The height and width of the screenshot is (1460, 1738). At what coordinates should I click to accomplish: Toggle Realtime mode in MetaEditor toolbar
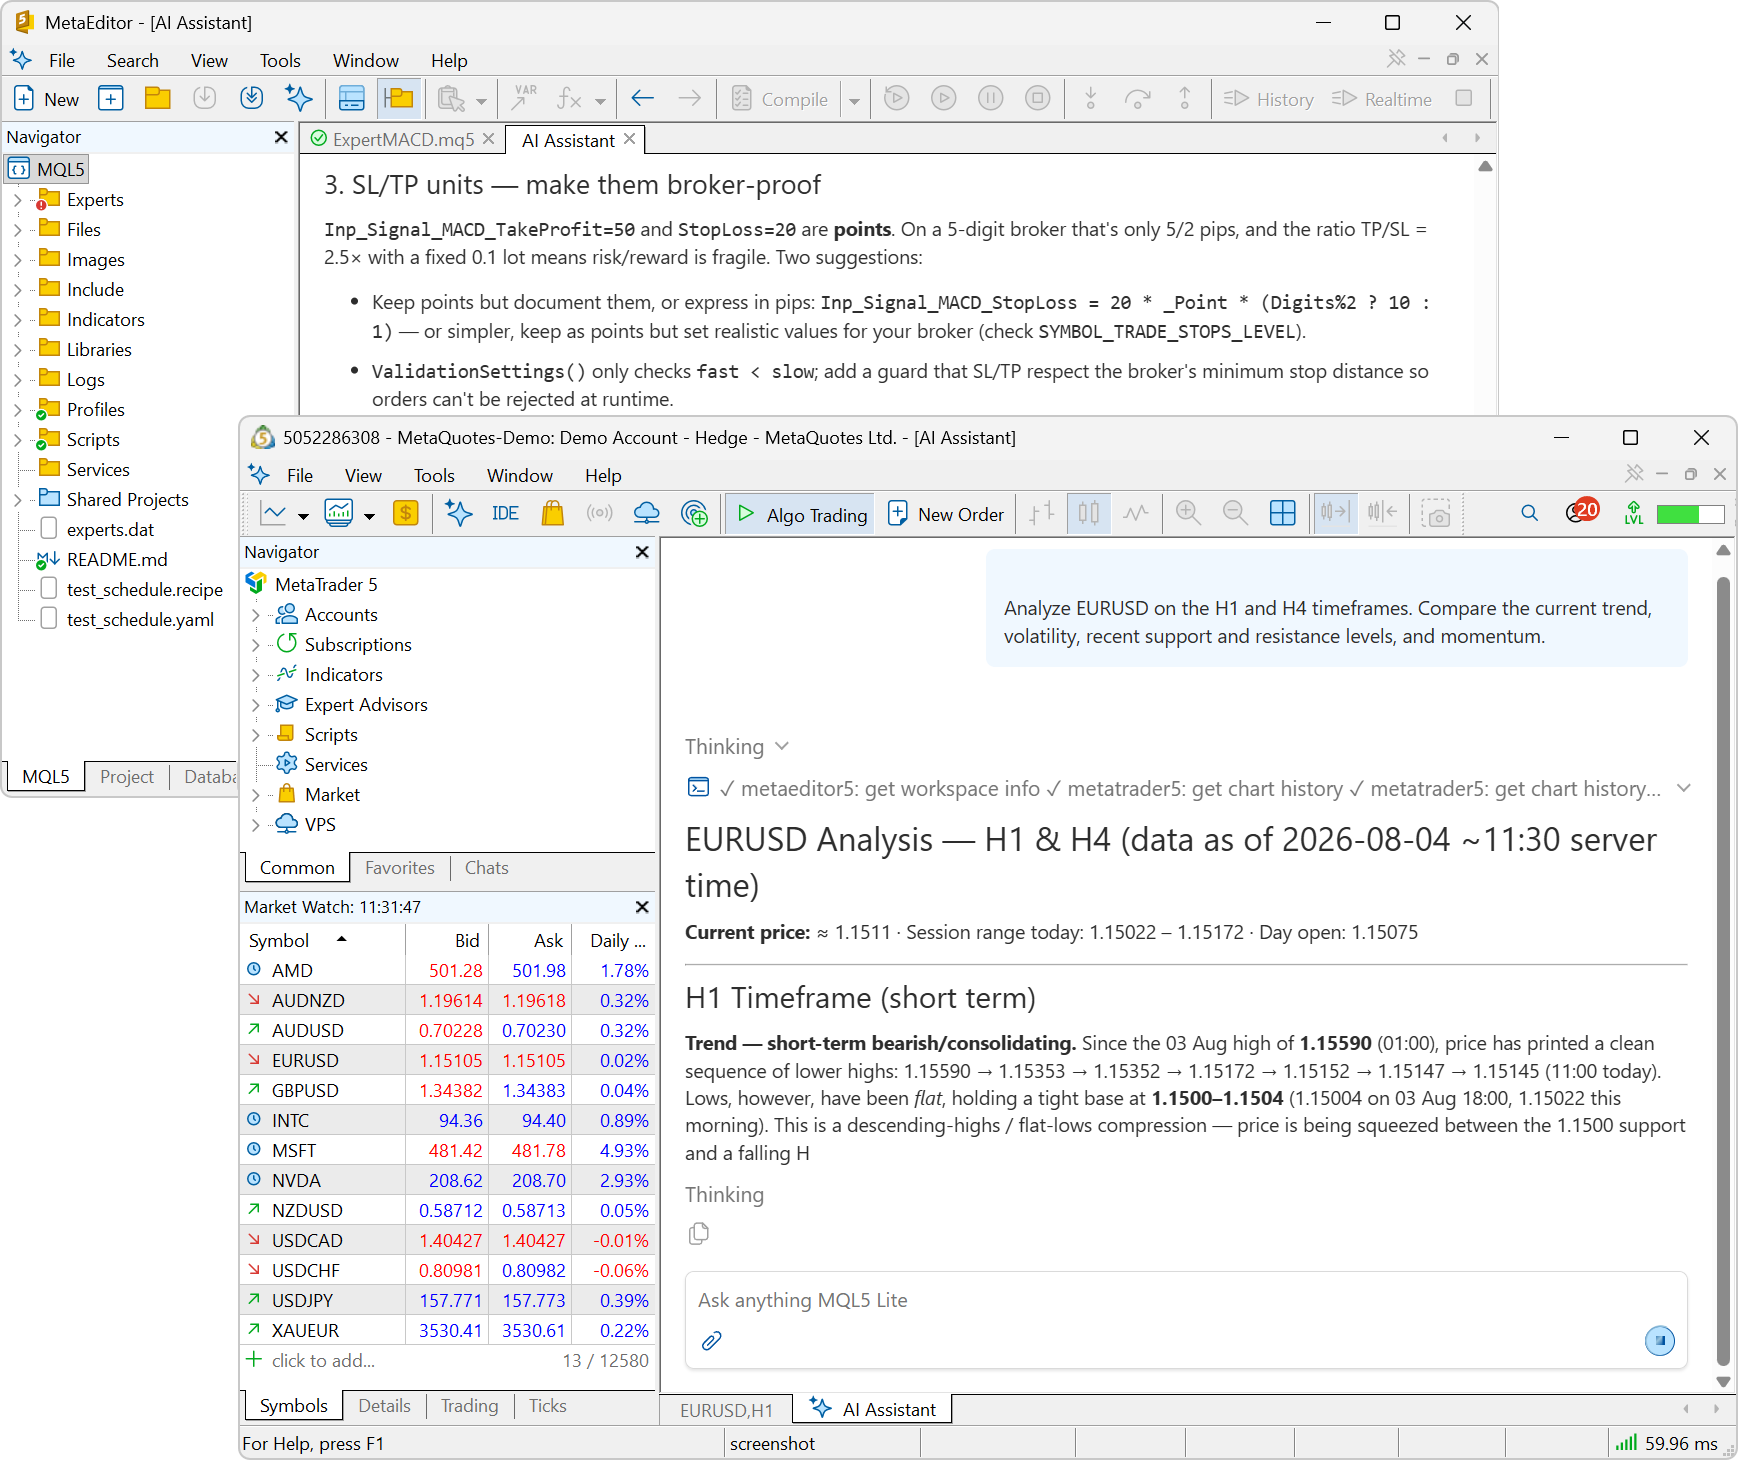click(1382, 99)
